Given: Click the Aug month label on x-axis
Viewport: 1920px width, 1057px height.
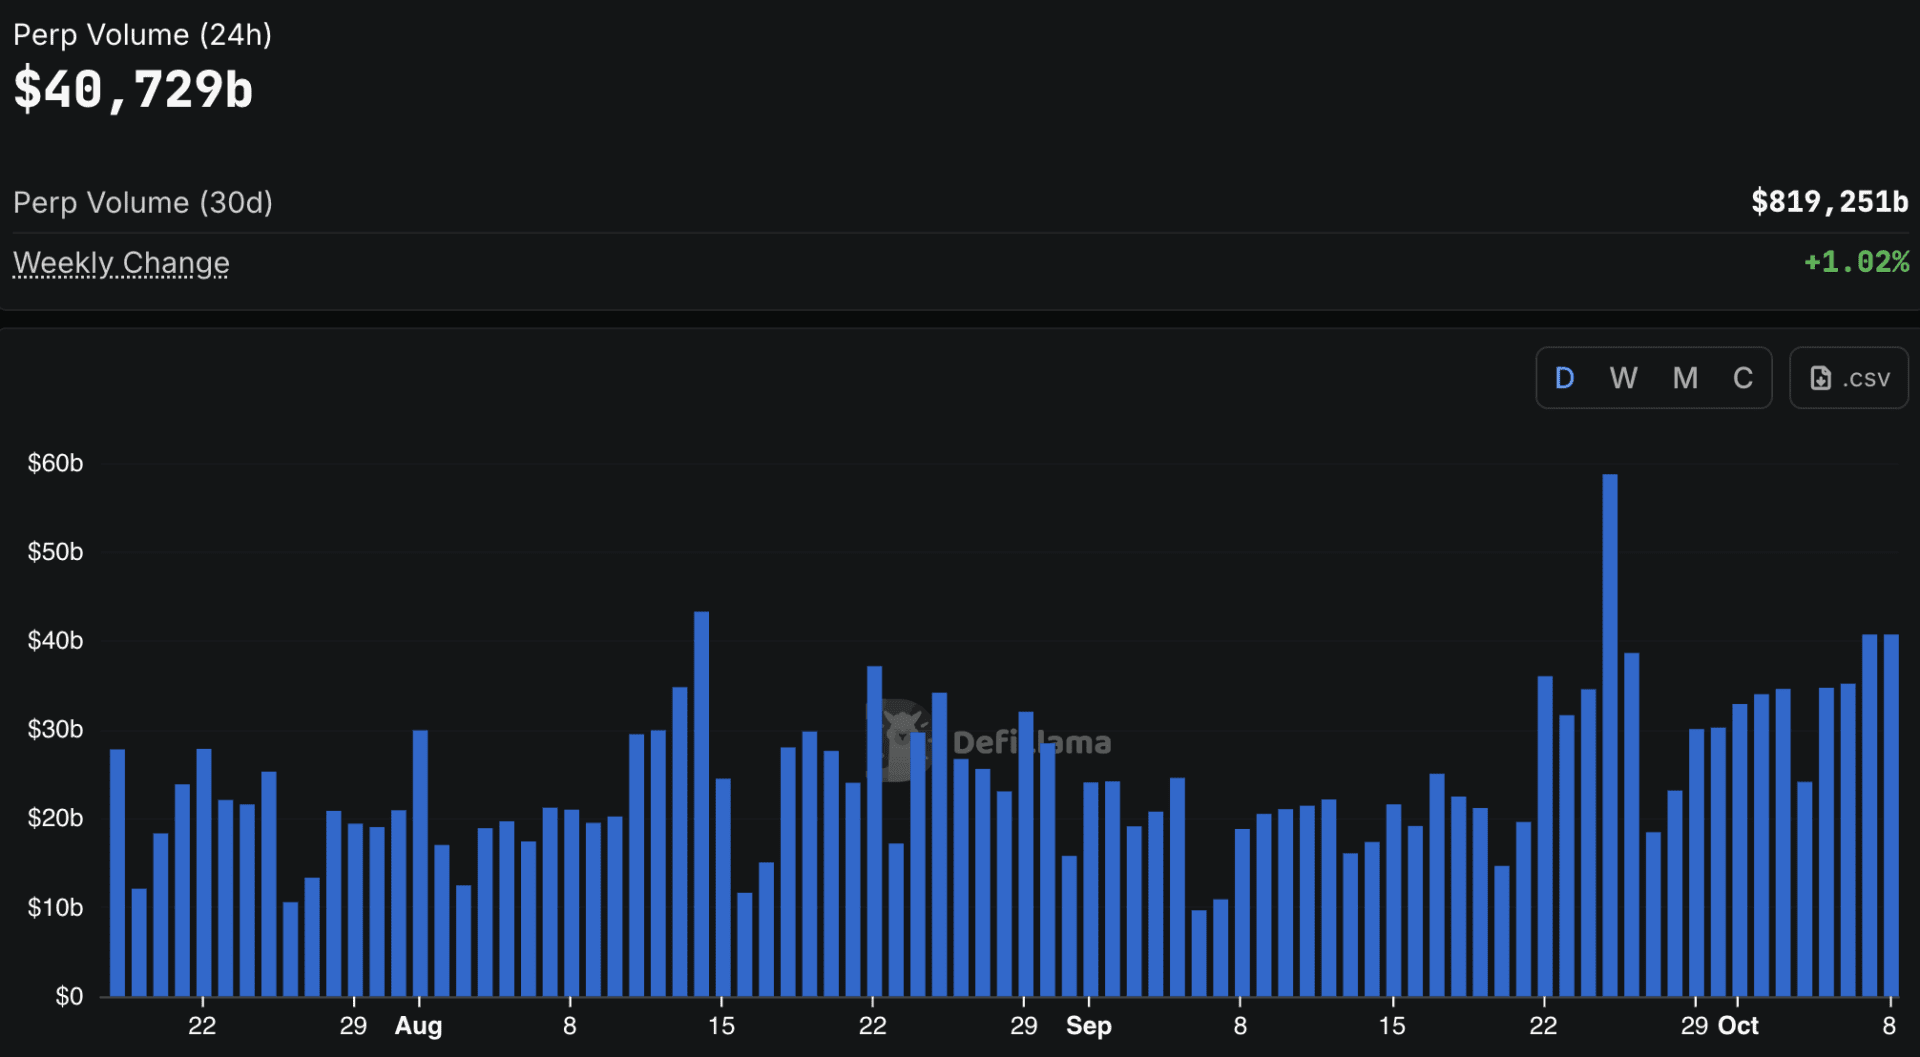Looking at the screenshot, I should click(x=418, y=1026).
